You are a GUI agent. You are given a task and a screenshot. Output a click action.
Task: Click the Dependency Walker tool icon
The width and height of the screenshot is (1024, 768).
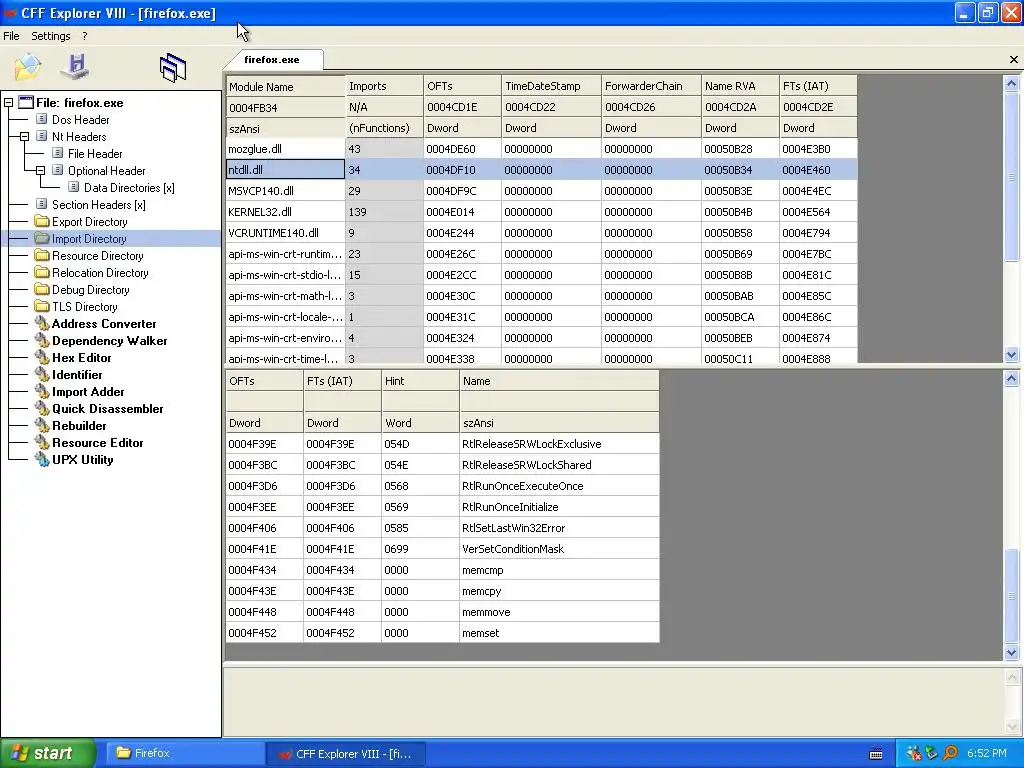click(x=42, y=340)
